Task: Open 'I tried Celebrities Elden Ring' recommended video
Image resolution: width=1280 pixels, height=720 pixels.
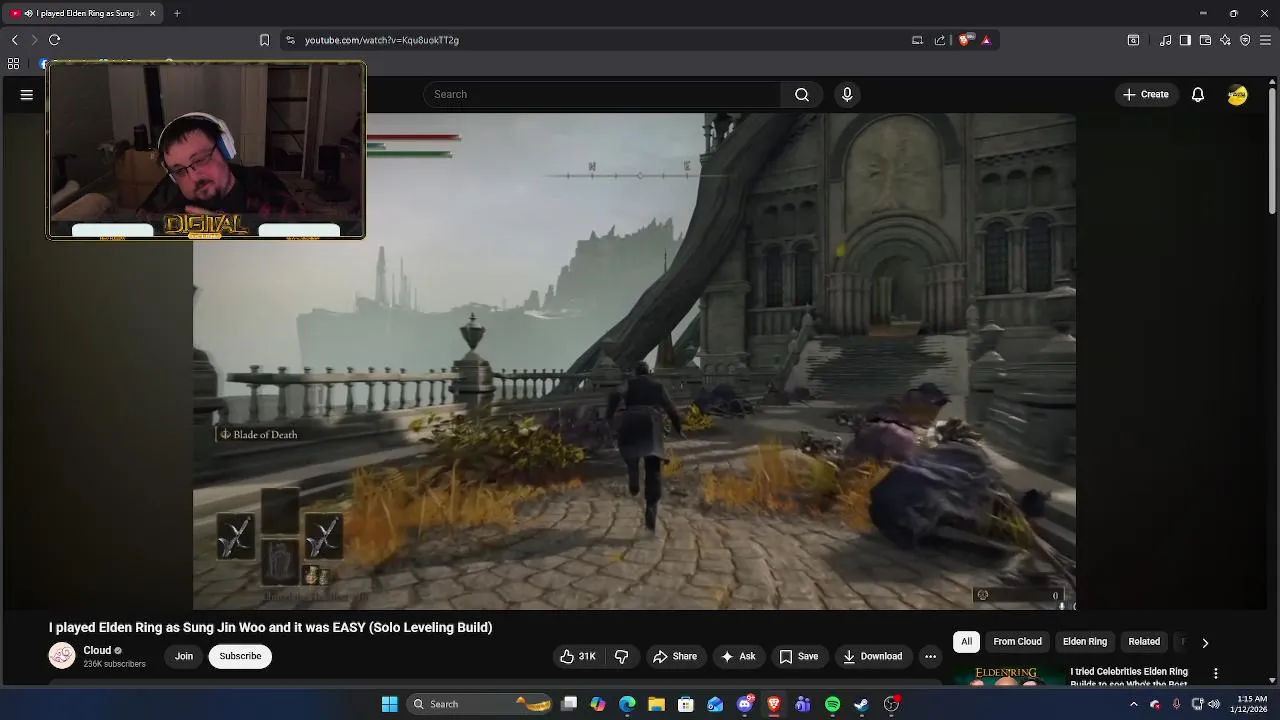Action: point(1129,677)
